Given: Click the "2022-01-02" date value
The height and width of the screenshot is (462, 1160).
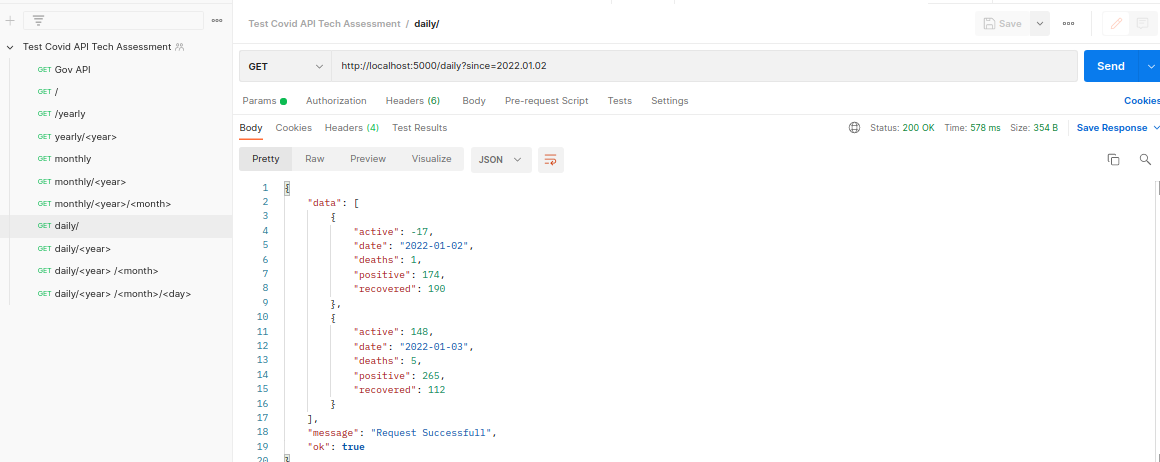Looking at the screenshot, I should point(434,245).
